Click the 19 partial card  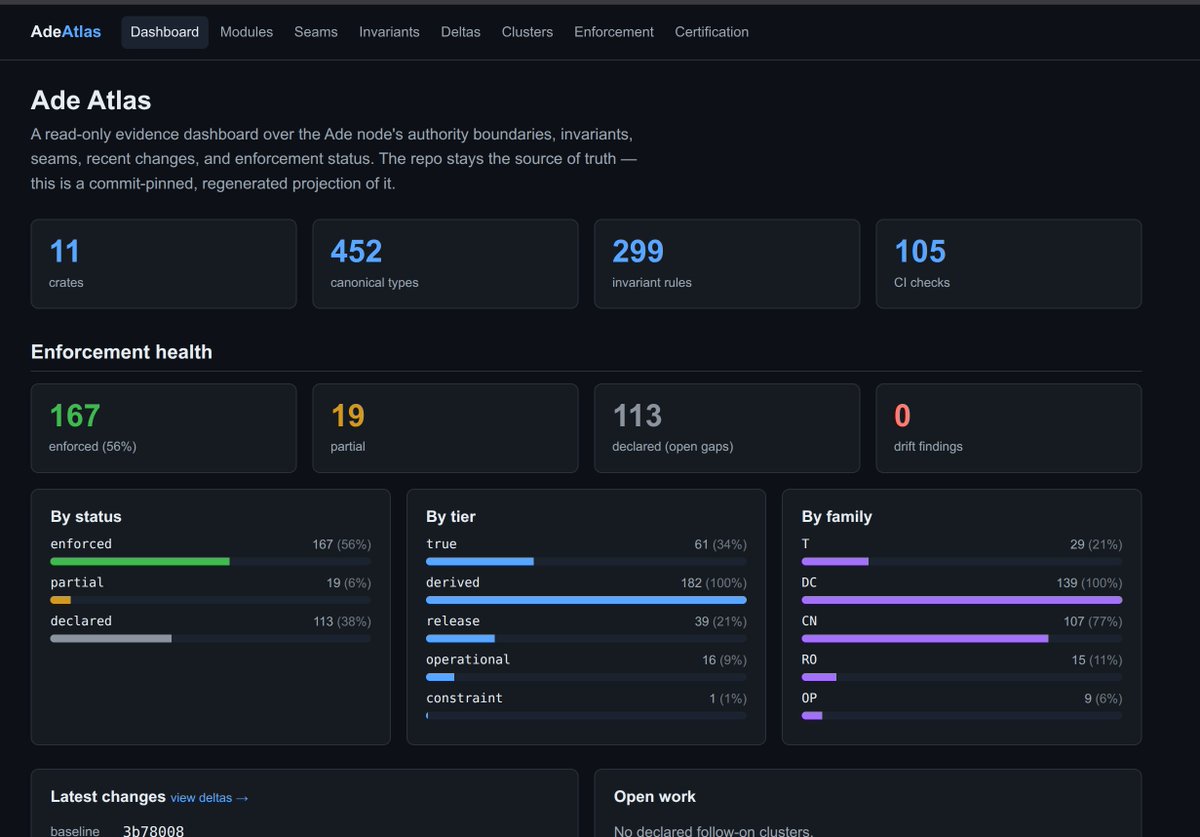click(445, 428)
